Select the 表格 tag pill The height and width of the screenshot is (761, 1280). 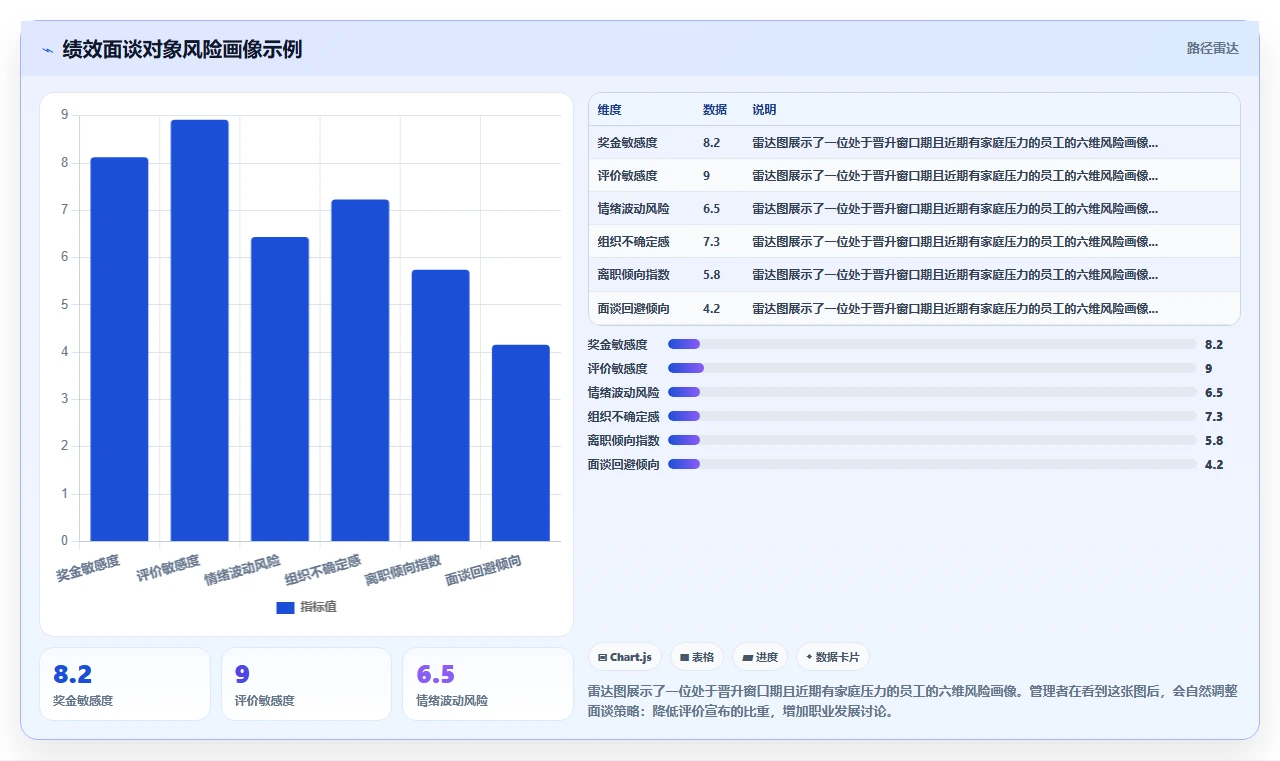(x=697, y=657)
